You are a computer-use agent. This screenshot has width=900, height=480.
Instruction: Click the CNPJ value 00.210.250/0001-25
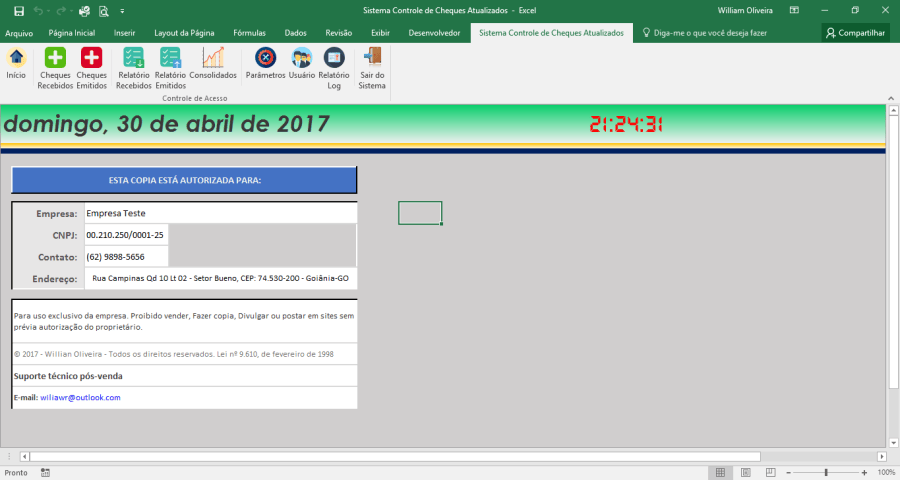point(126,235)
